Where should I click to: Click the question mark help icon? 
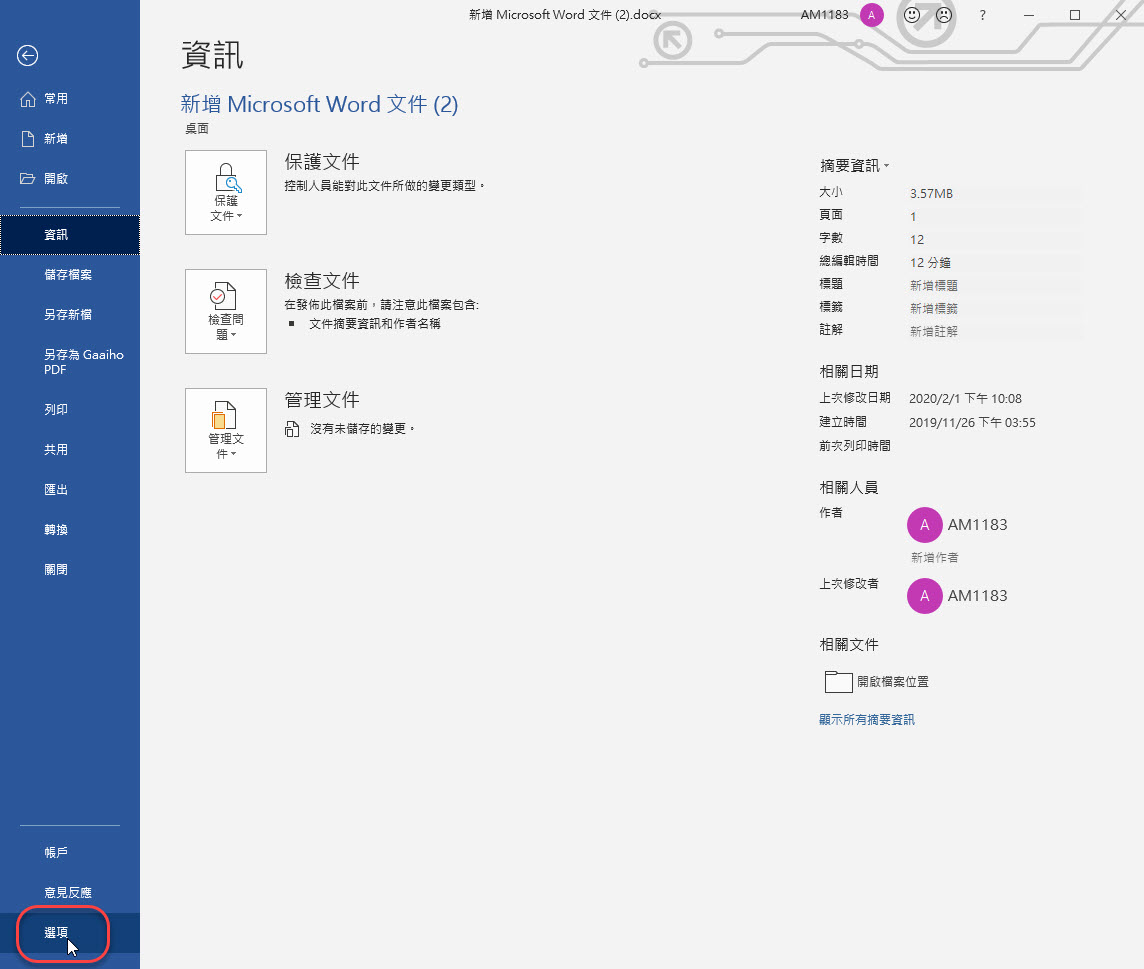(x=983, y=15)
